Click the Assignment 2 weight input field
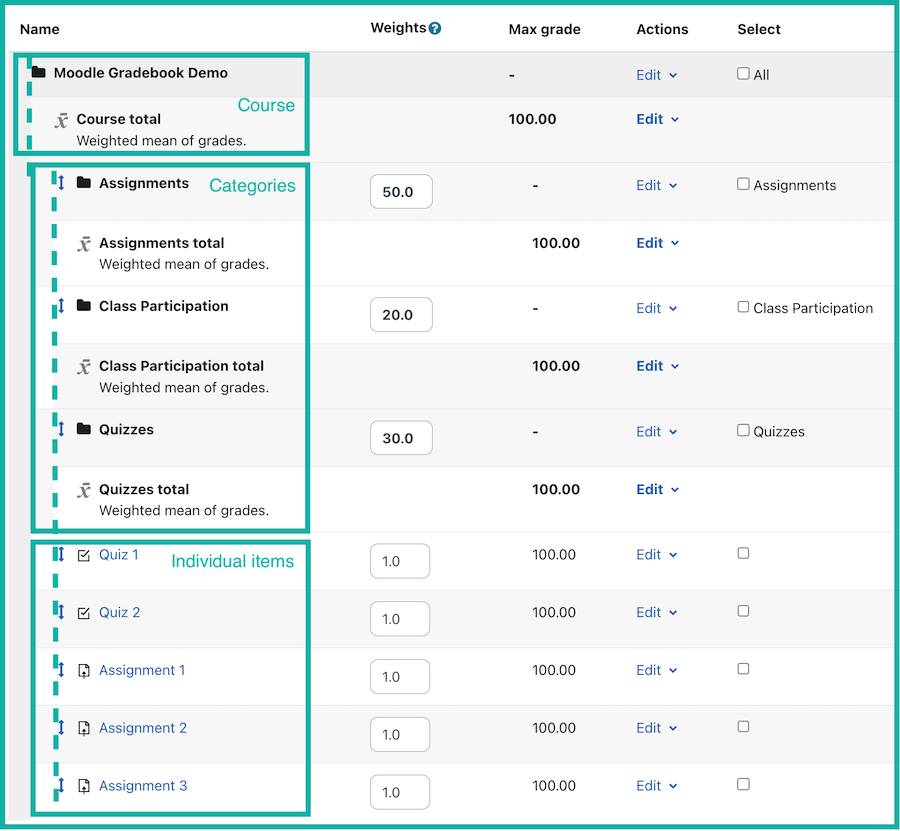This screenshot has height=831, width=900. [x=400, y=735]
